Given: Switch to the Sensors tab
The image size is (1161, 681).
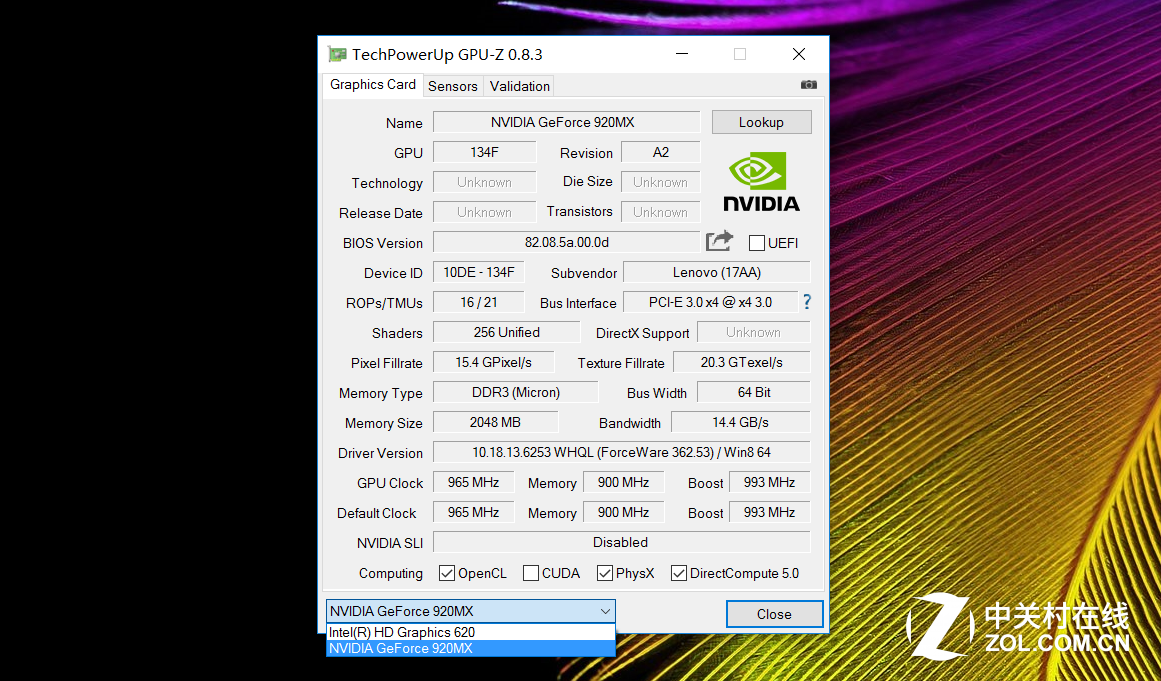Looking at the screenshot, I should click(x=453, y=86).
